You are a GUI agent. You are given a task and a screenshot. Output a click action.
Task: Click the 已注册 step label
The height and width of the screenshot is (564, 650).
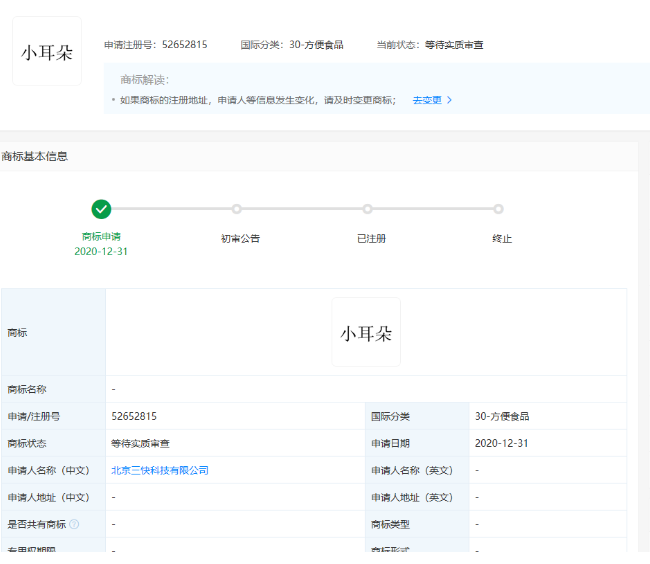click(x=371, y=239)
